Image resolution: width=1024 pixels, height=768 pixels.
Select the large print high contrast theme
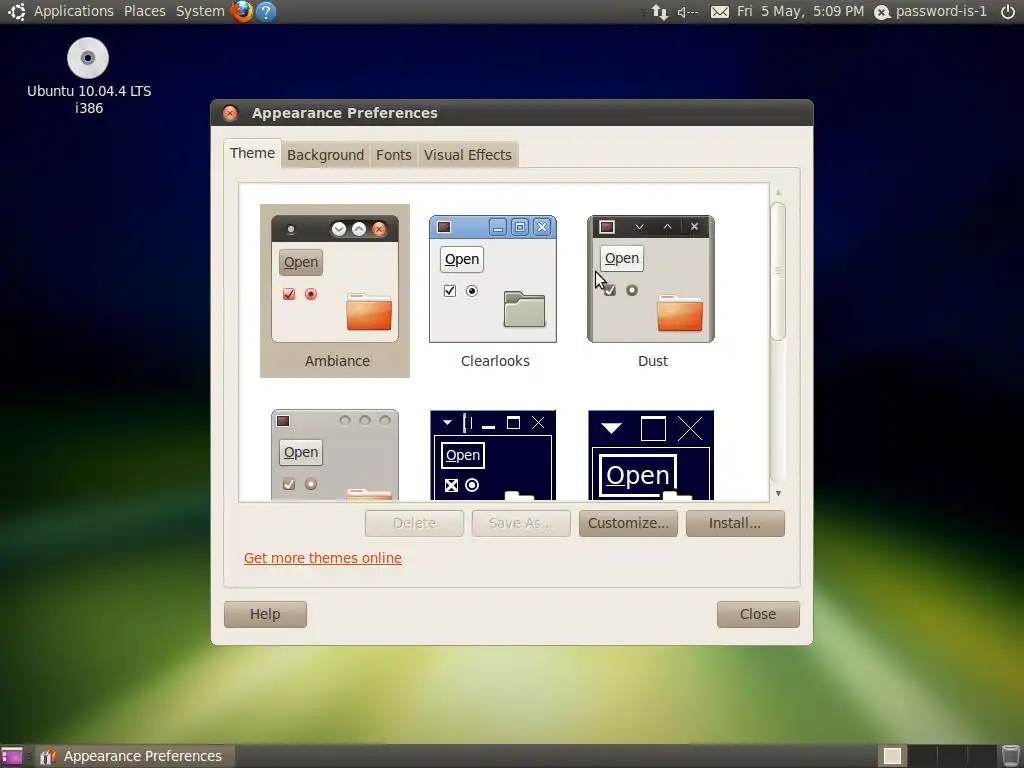coord(650,455)
